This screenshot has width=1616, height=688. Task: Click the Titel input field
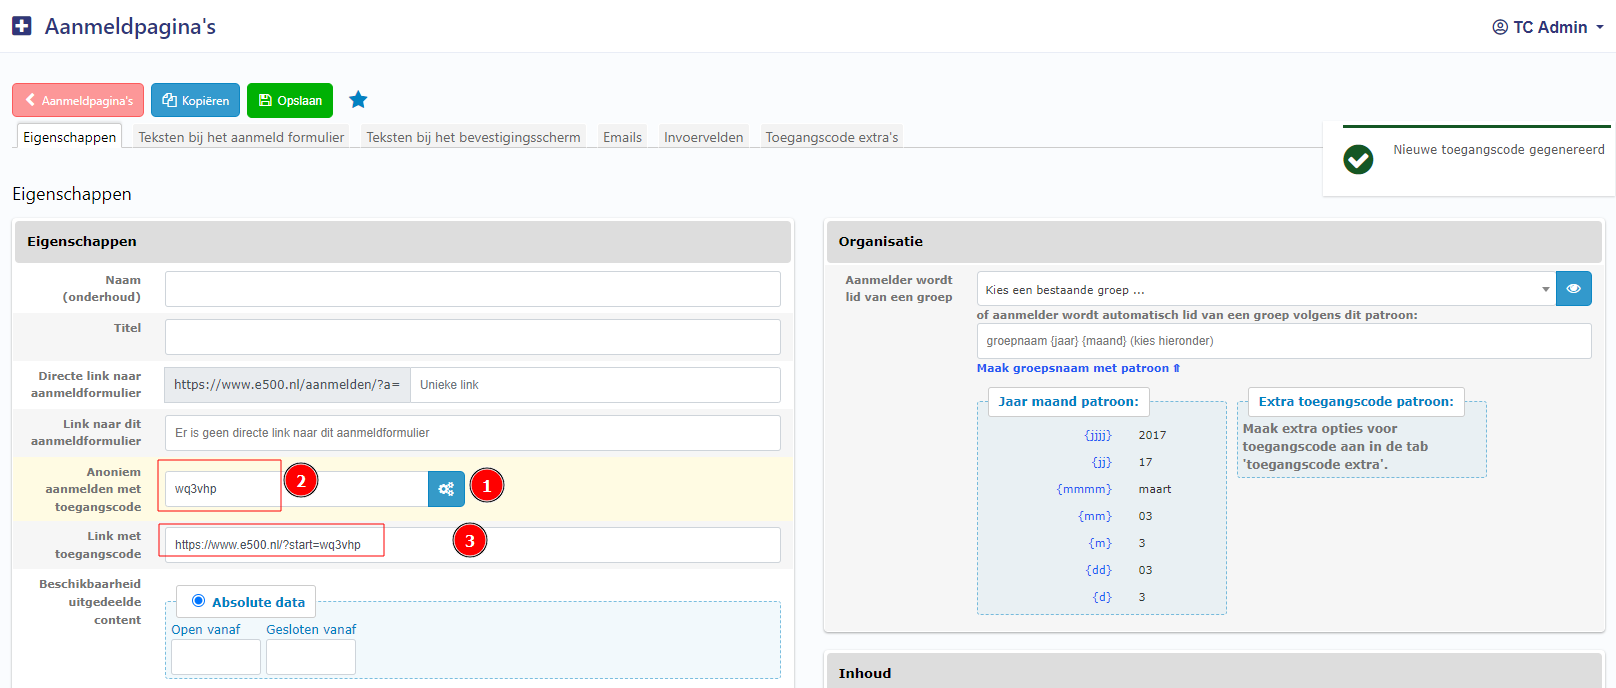click(472, 337)
